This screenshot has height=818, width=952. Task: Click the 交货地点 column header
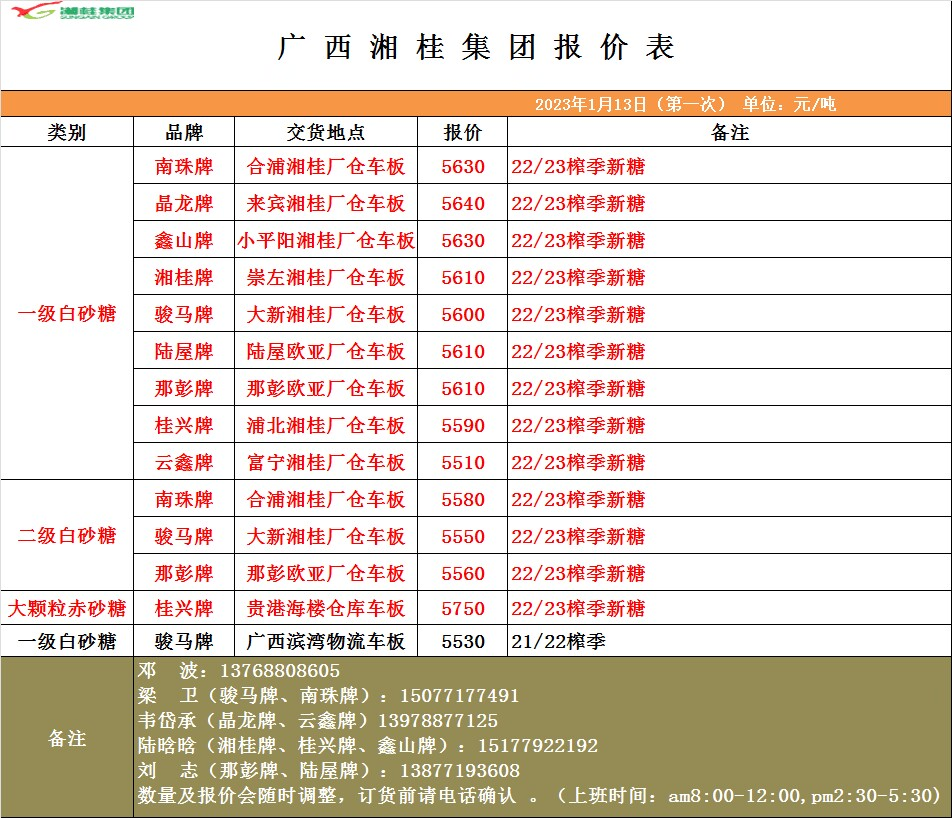click(325, 133)
